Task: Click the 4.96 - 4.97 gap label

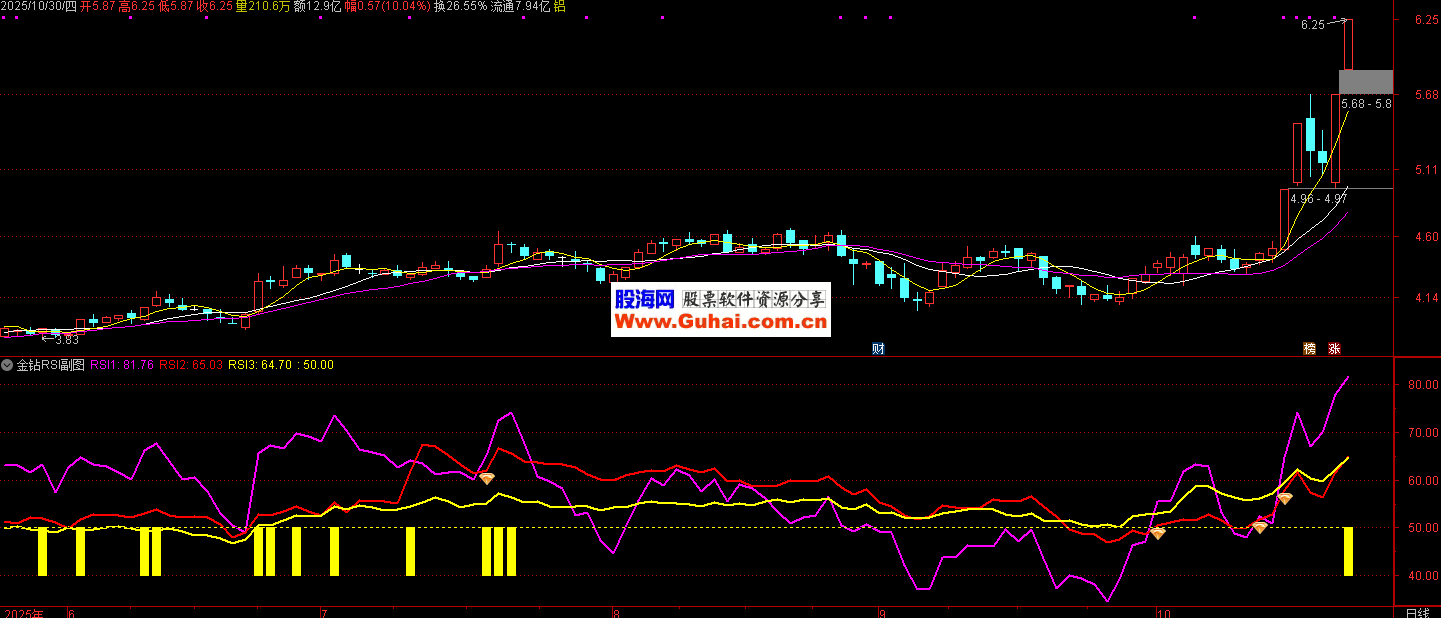Action: click(x=1318, y=199)
